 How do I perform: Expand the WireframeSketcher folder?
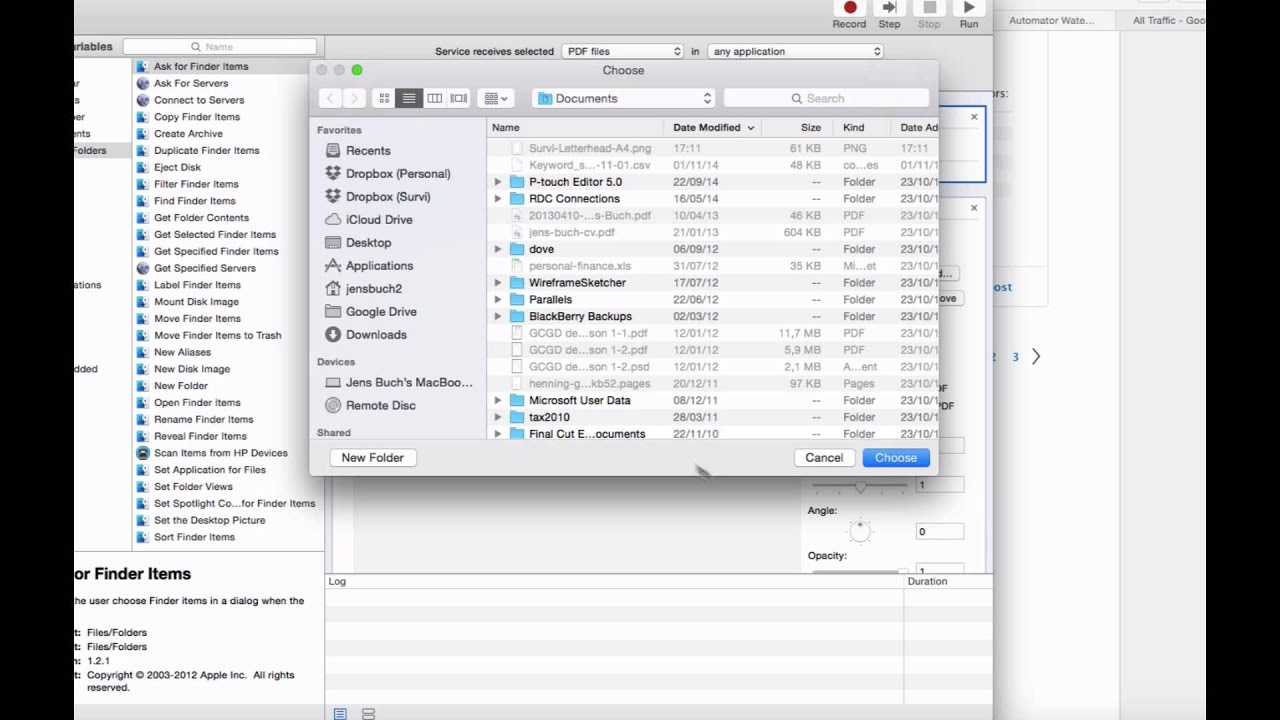pos(498,283)
